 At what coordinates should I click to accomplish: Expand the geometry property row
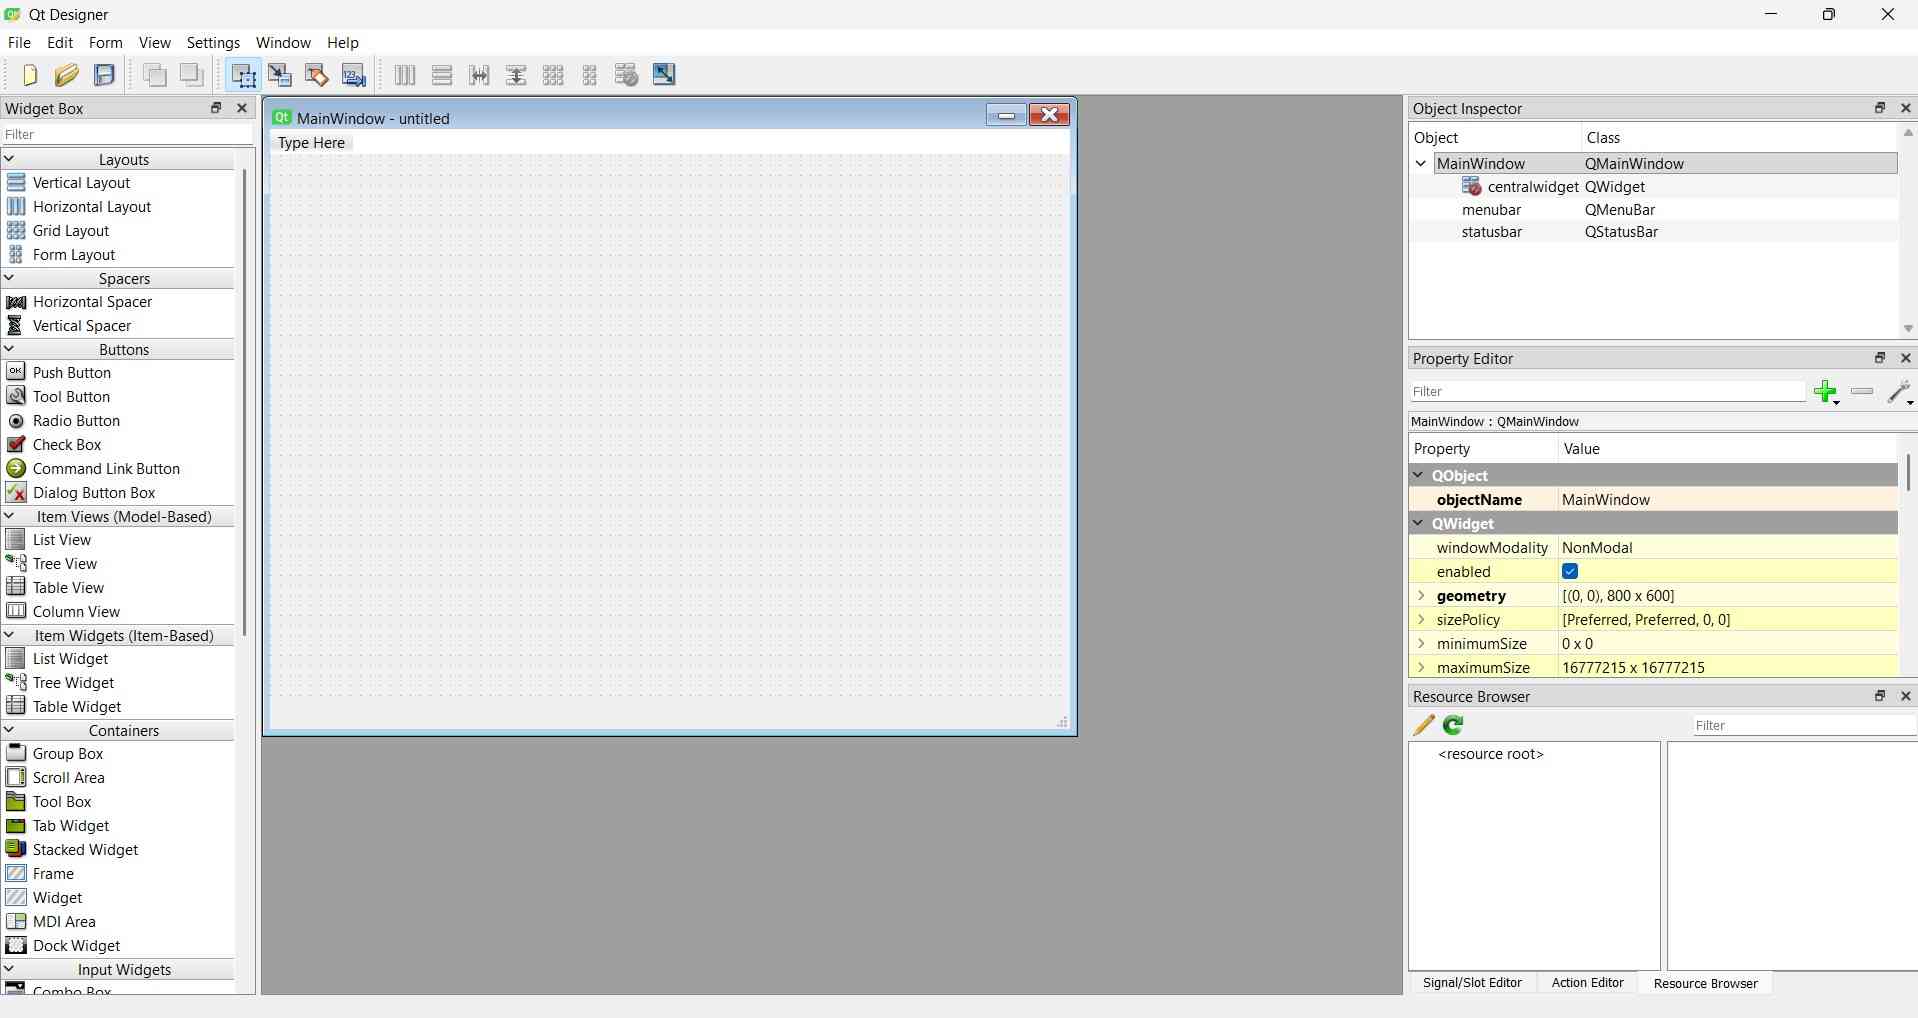point(1421,596)
